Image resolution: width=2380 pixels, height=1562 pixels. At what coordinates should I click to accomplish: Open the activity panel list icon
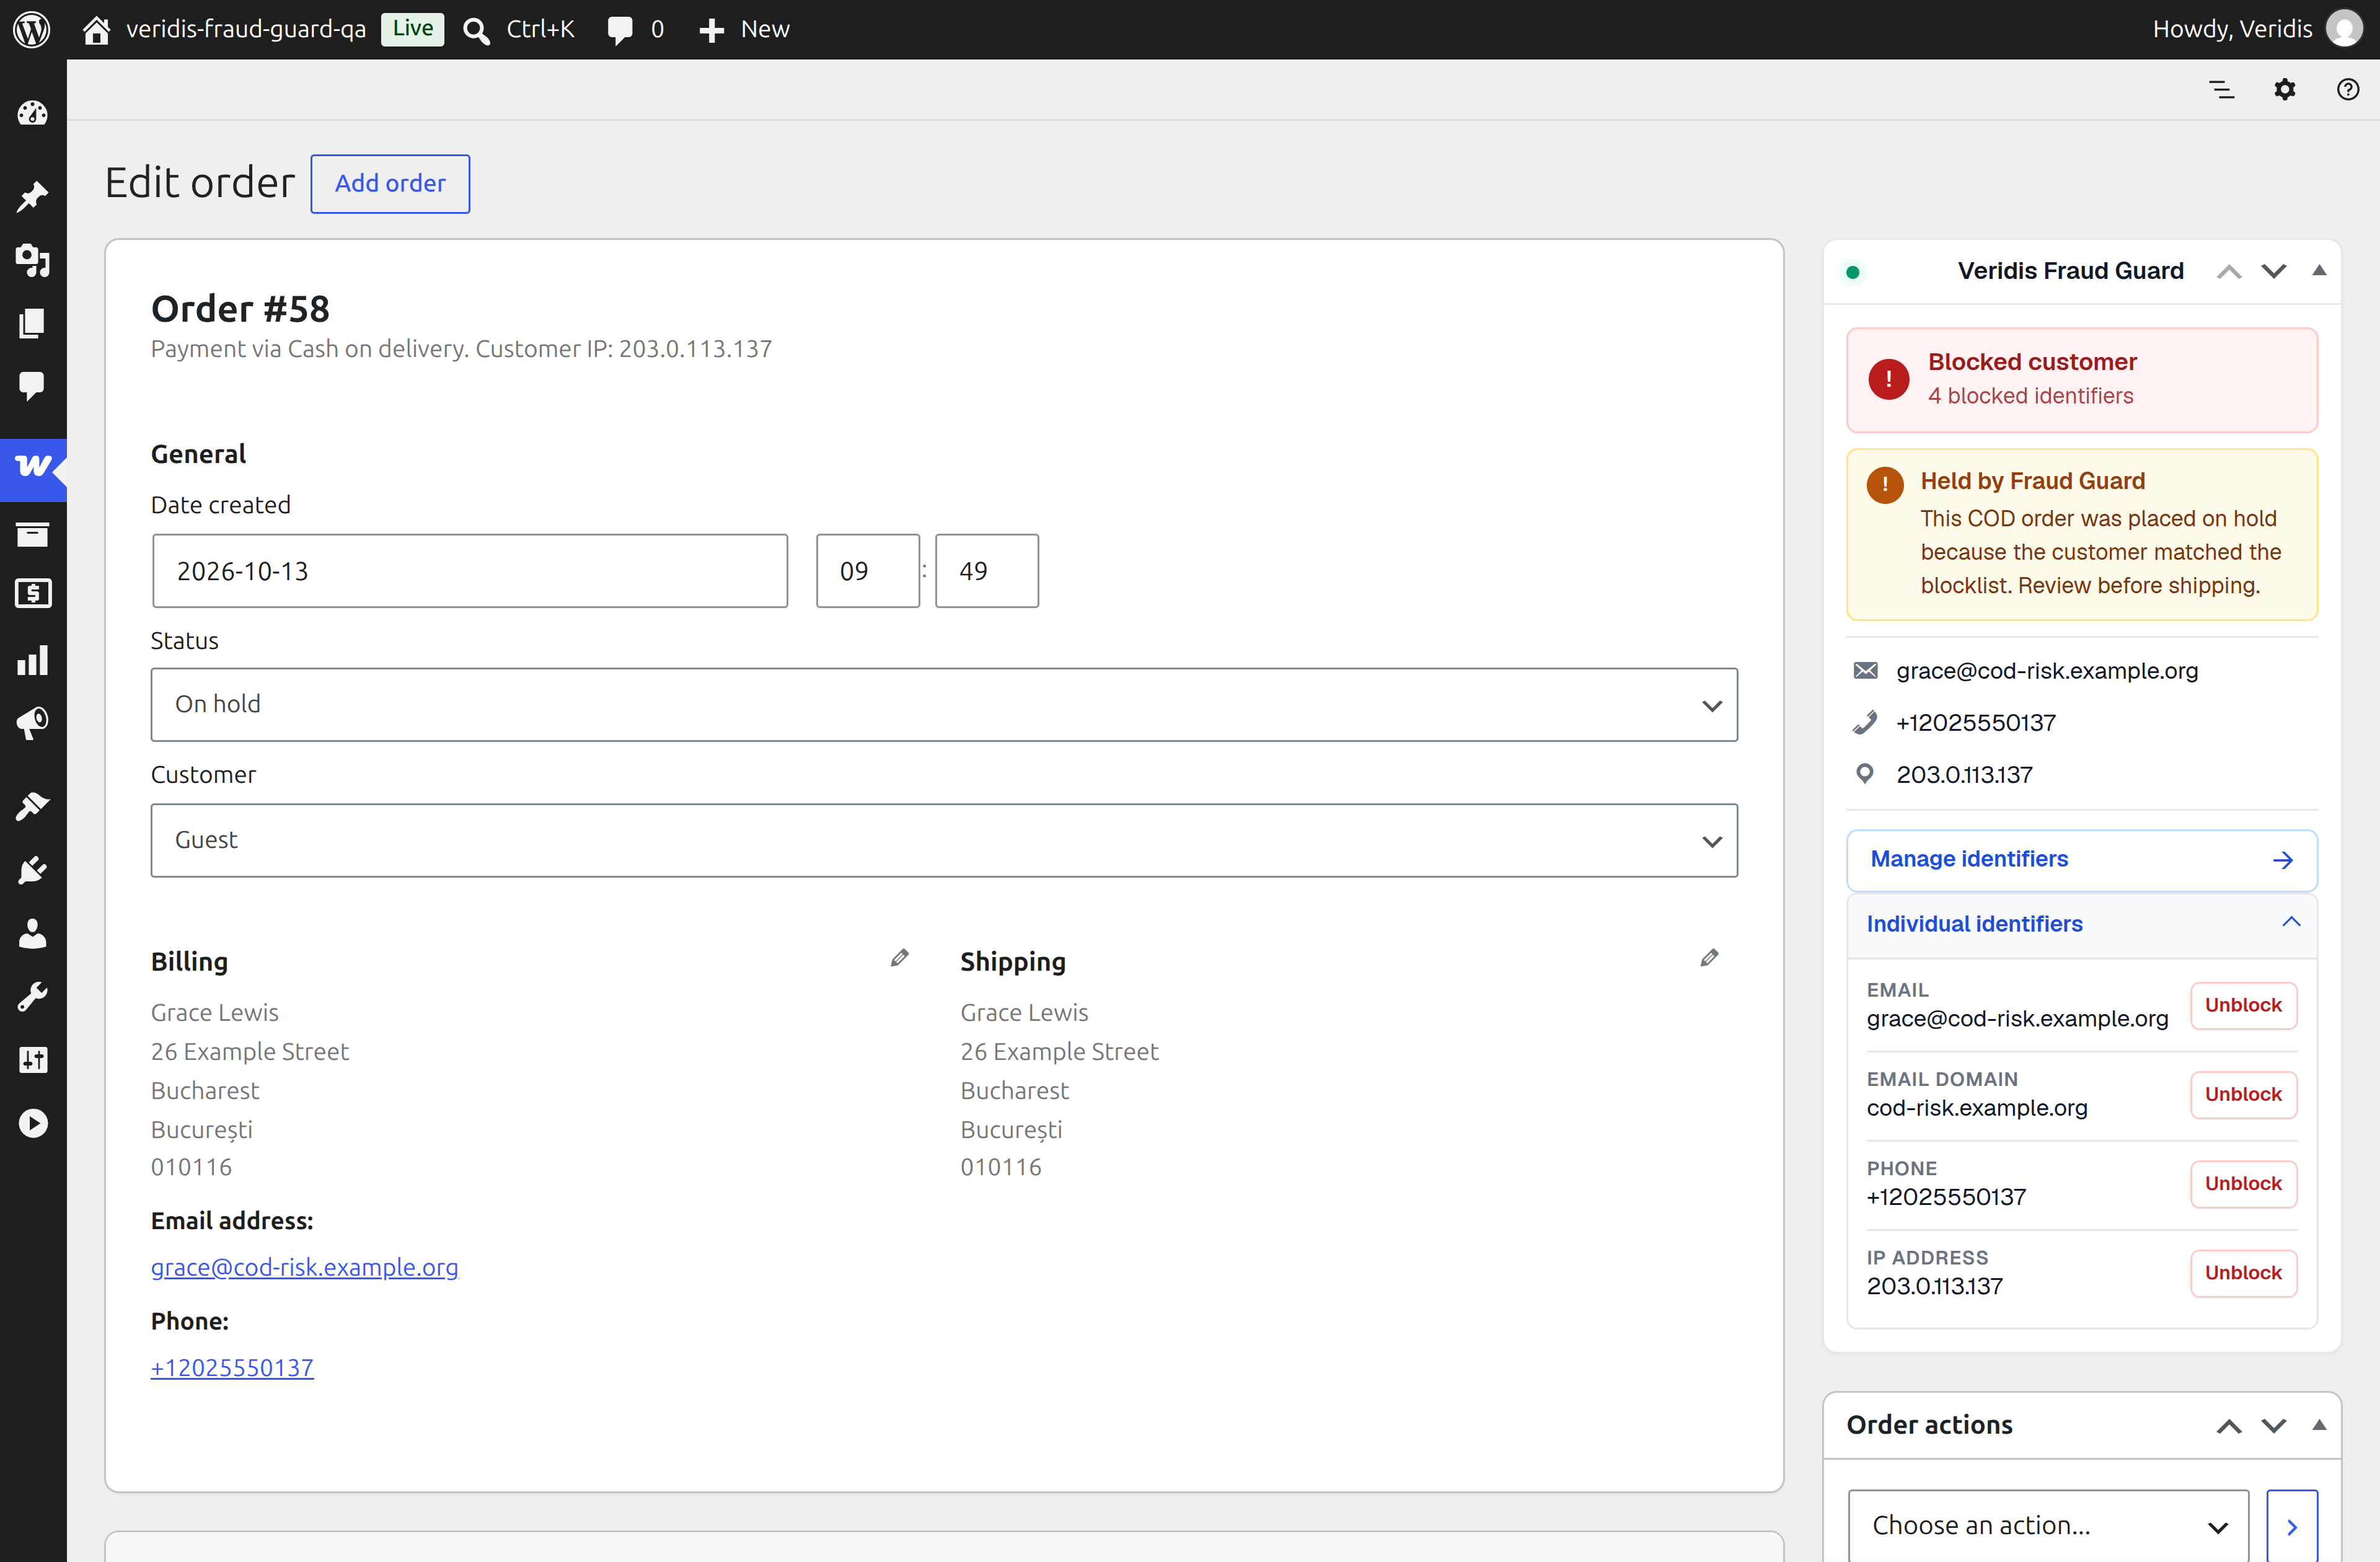tap(2221, 90)
